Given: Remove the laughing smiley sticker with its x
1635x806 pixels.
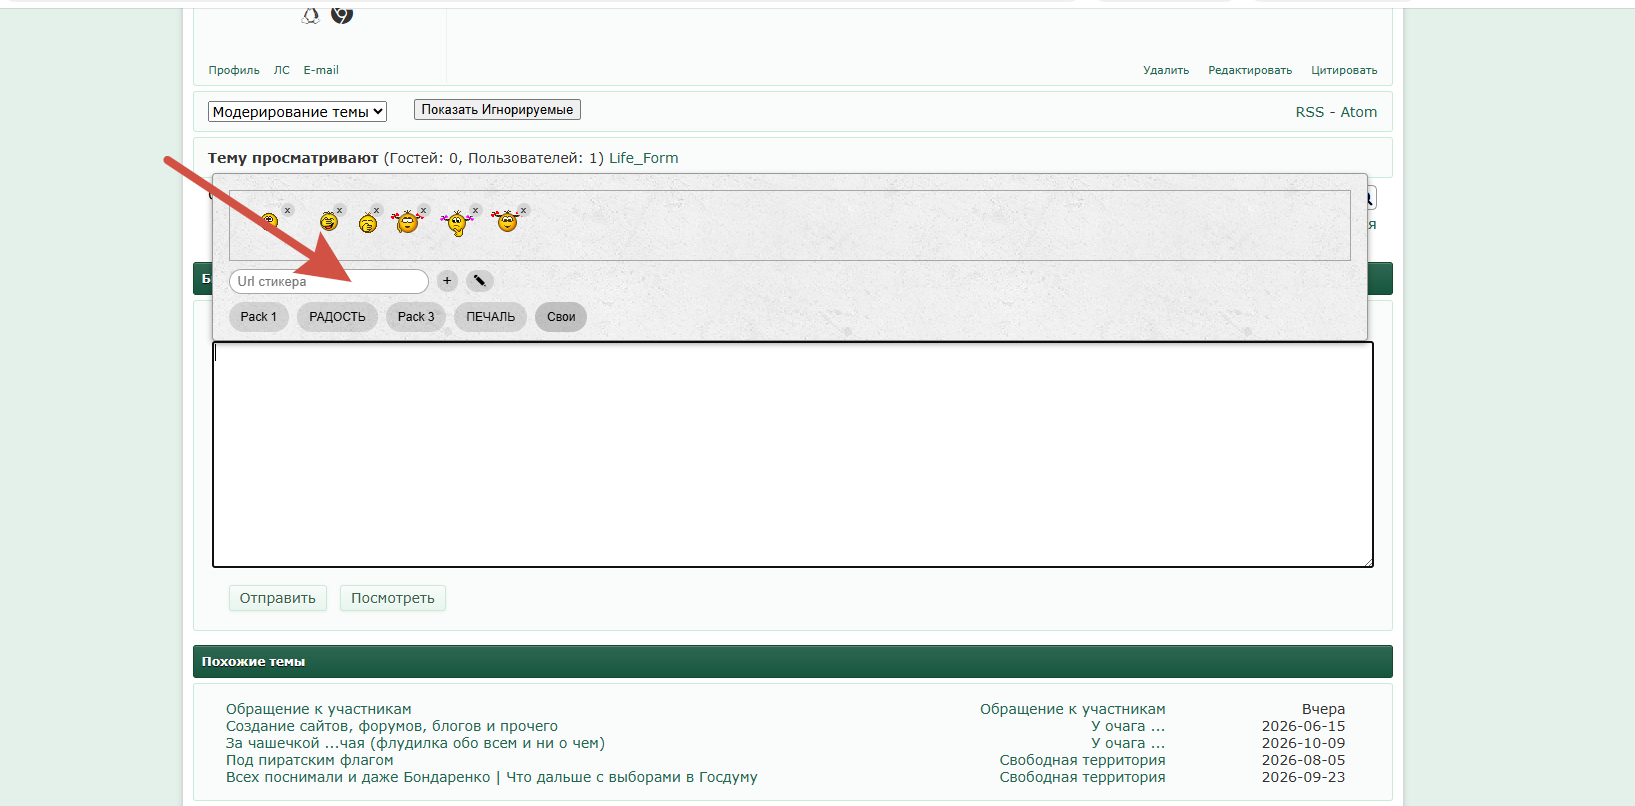Looking at the screenshot, I should (x=340, y=210).
